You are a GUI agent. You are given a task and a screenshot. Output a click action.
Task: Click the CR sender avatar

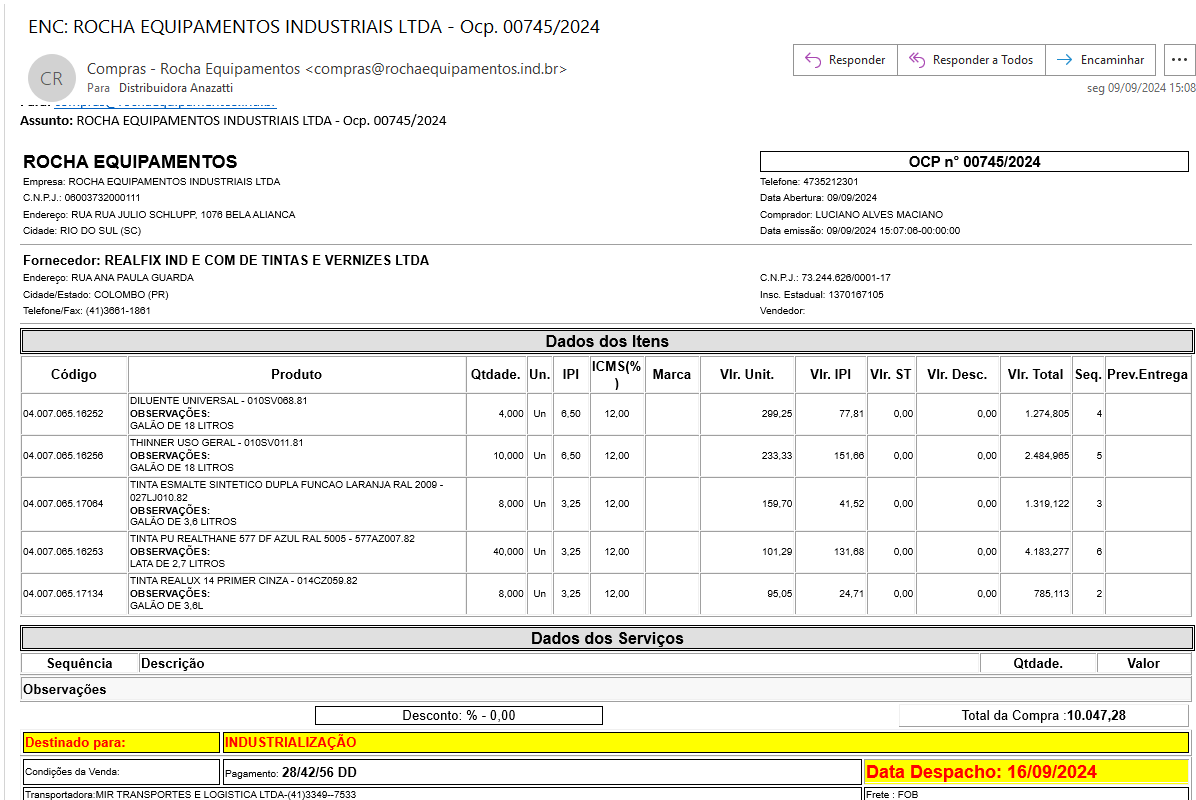point(51,78)
